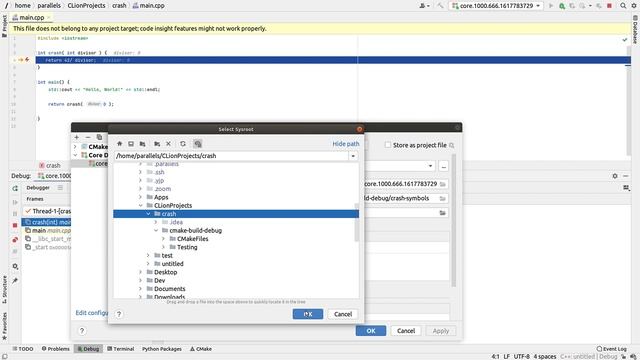
Task: Click the project directory toolbar icon
Action: (142, 144)
